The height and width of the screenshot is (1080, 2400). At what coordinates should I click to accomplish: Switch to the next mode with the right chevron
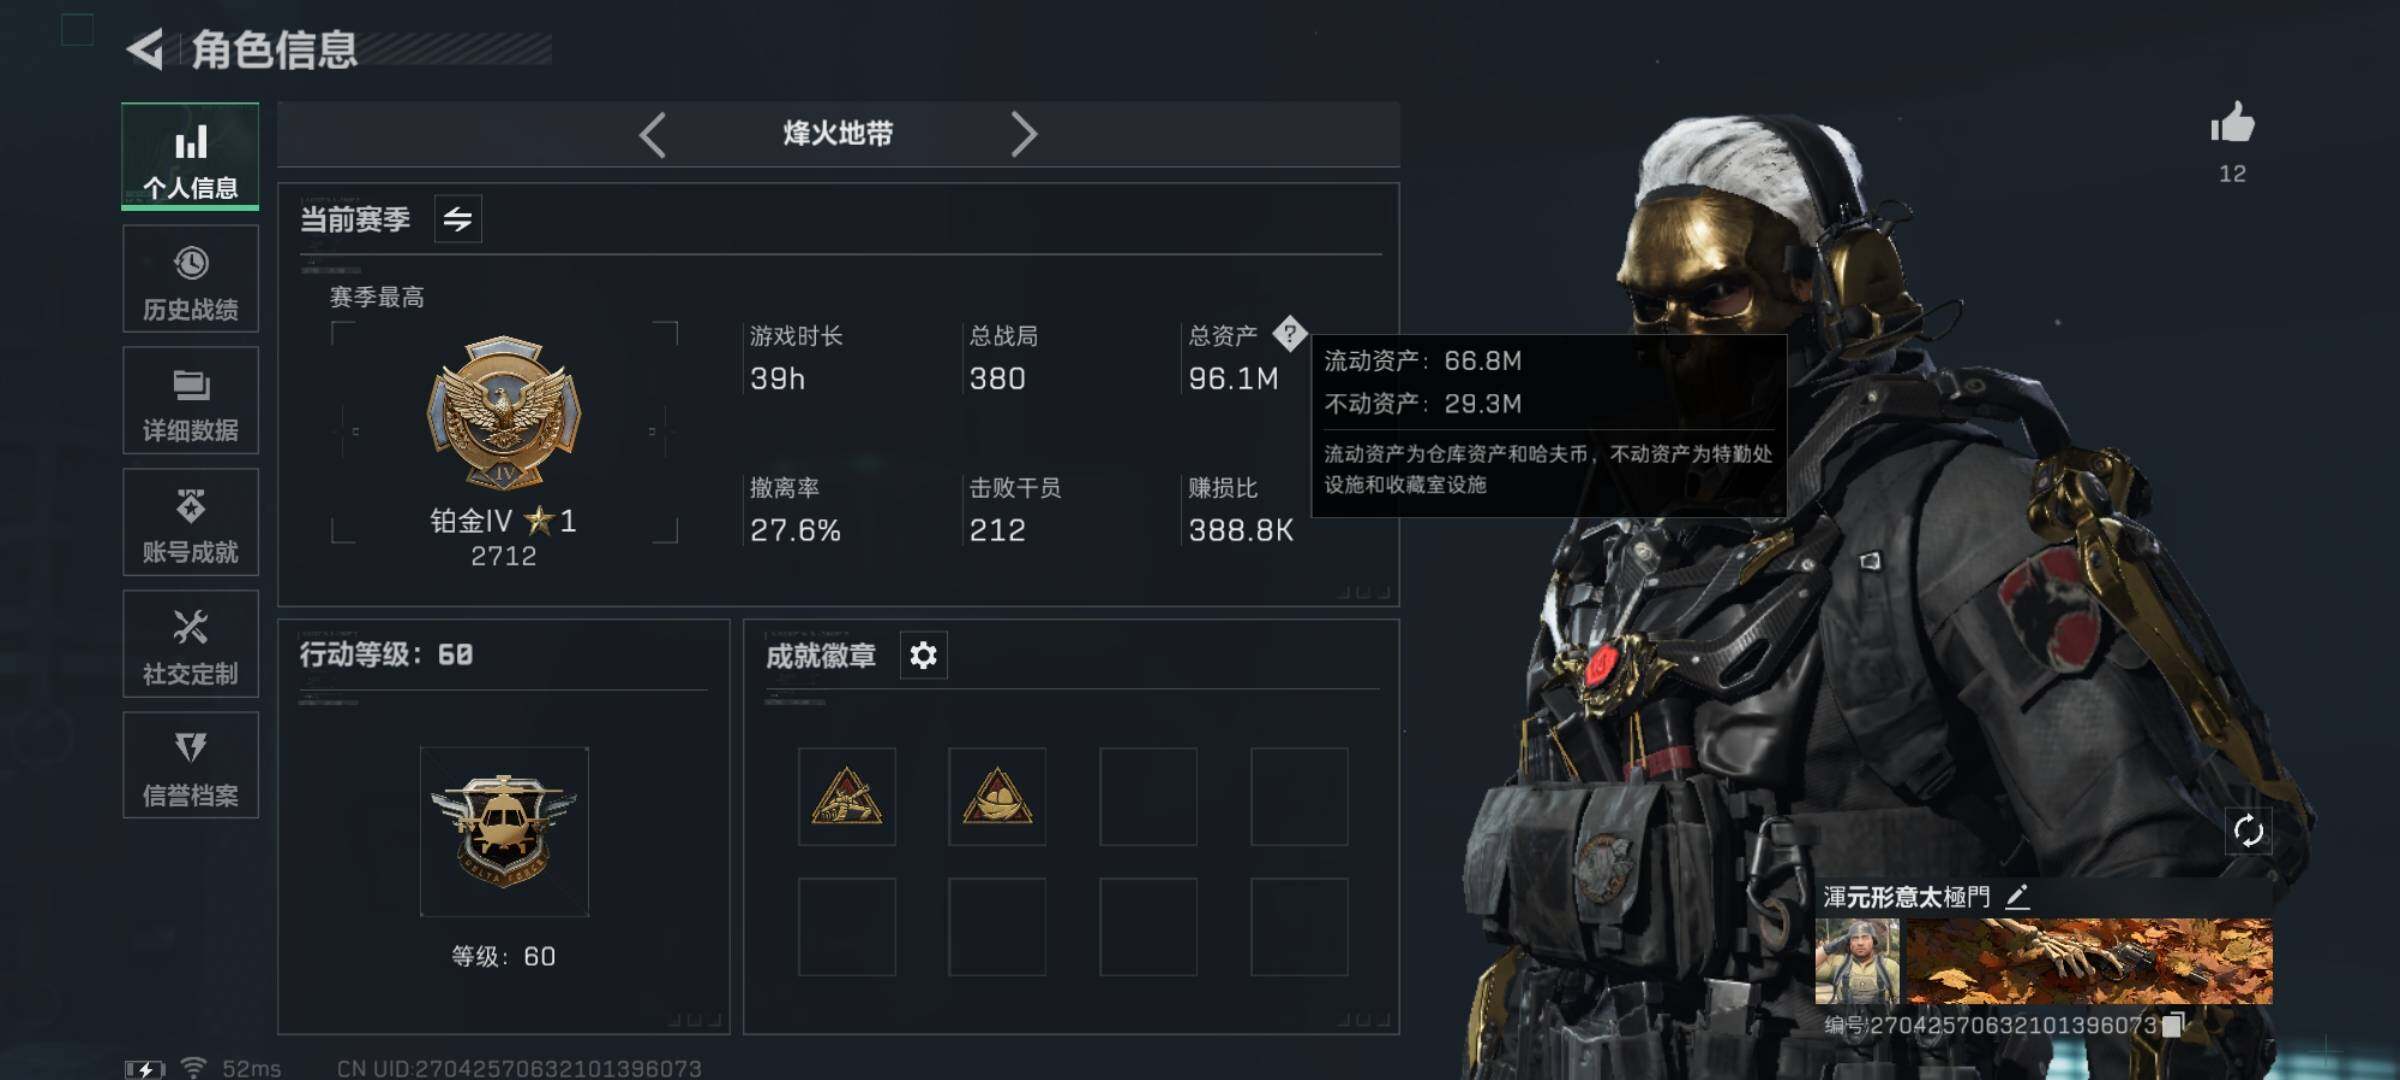click(1023, 134)
